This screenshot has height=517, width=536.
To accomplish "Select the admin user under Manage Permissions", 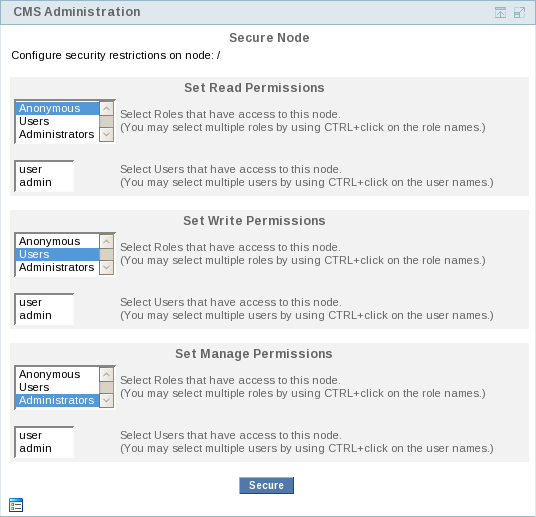I will click(44, 449).
